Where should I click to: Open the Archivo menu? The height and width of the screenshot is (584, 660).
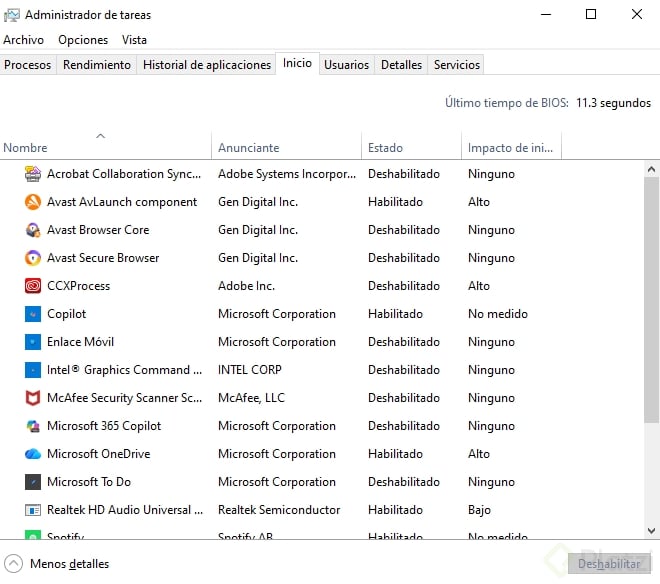[x=24, y=40]
